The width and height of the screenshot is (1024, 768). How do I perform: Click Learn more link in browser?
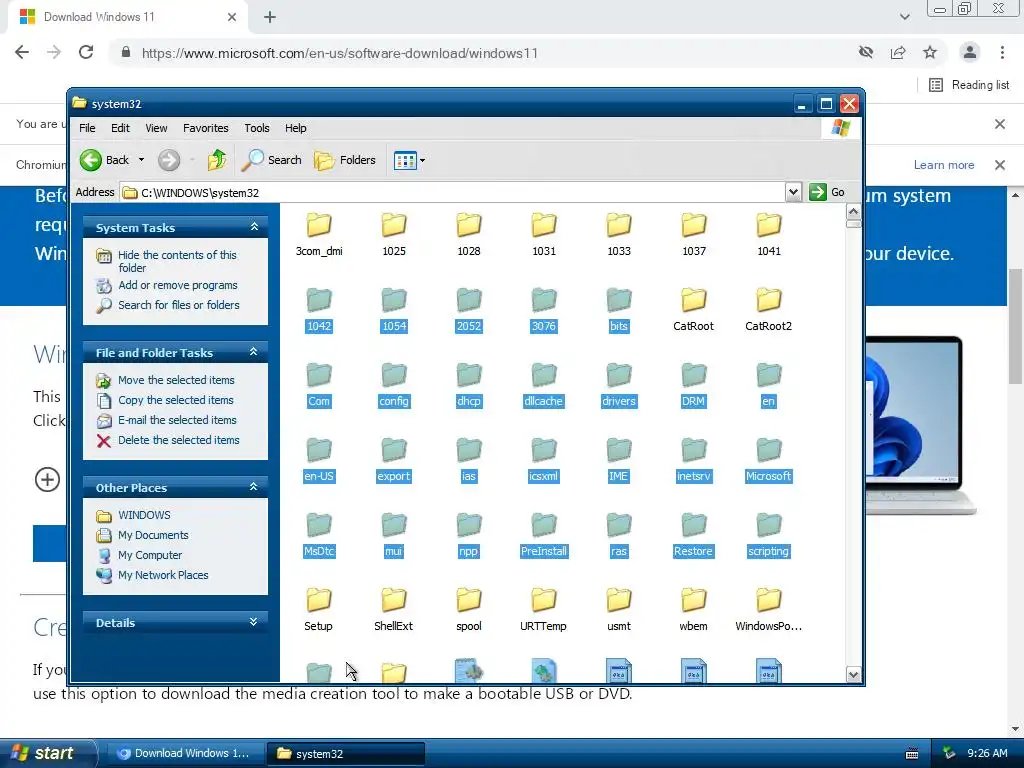(x=944, y=165)
